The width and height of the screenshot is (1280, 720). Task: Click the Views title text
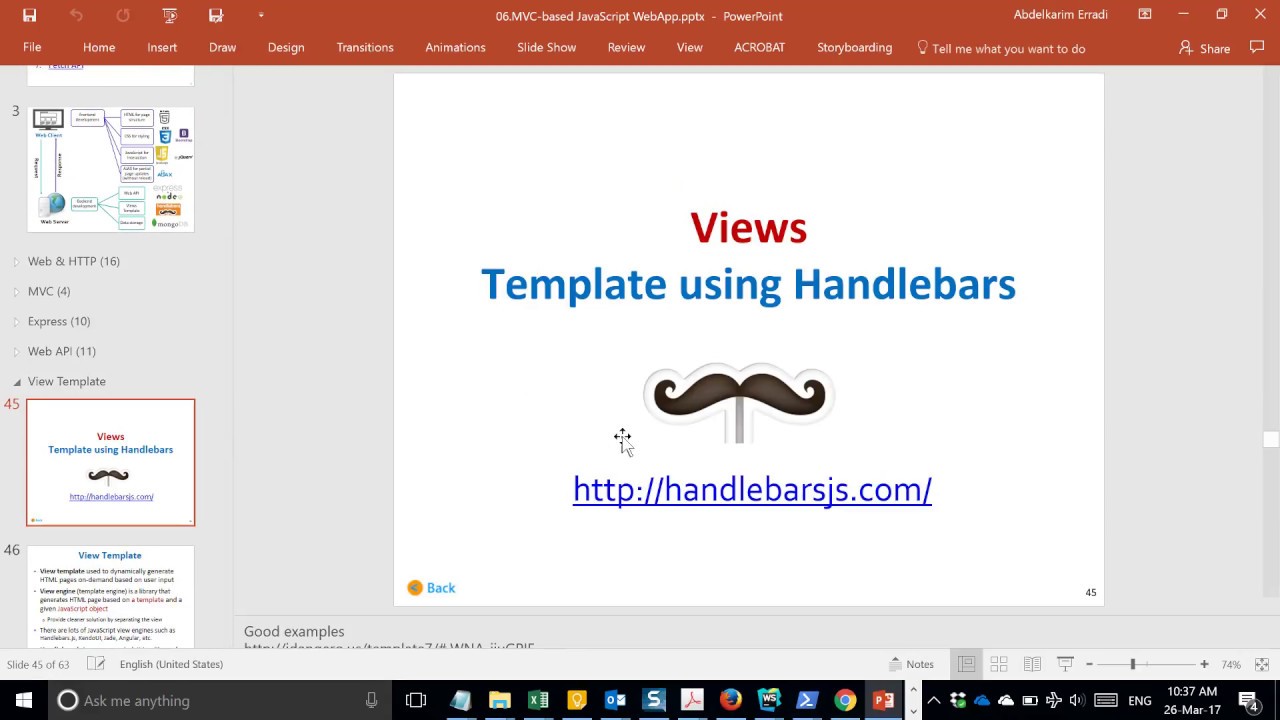click(748, 228)
